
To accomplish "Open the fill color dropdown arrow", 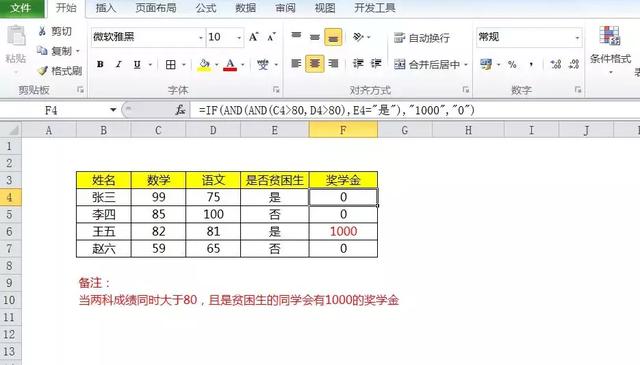I will [216, 65].
